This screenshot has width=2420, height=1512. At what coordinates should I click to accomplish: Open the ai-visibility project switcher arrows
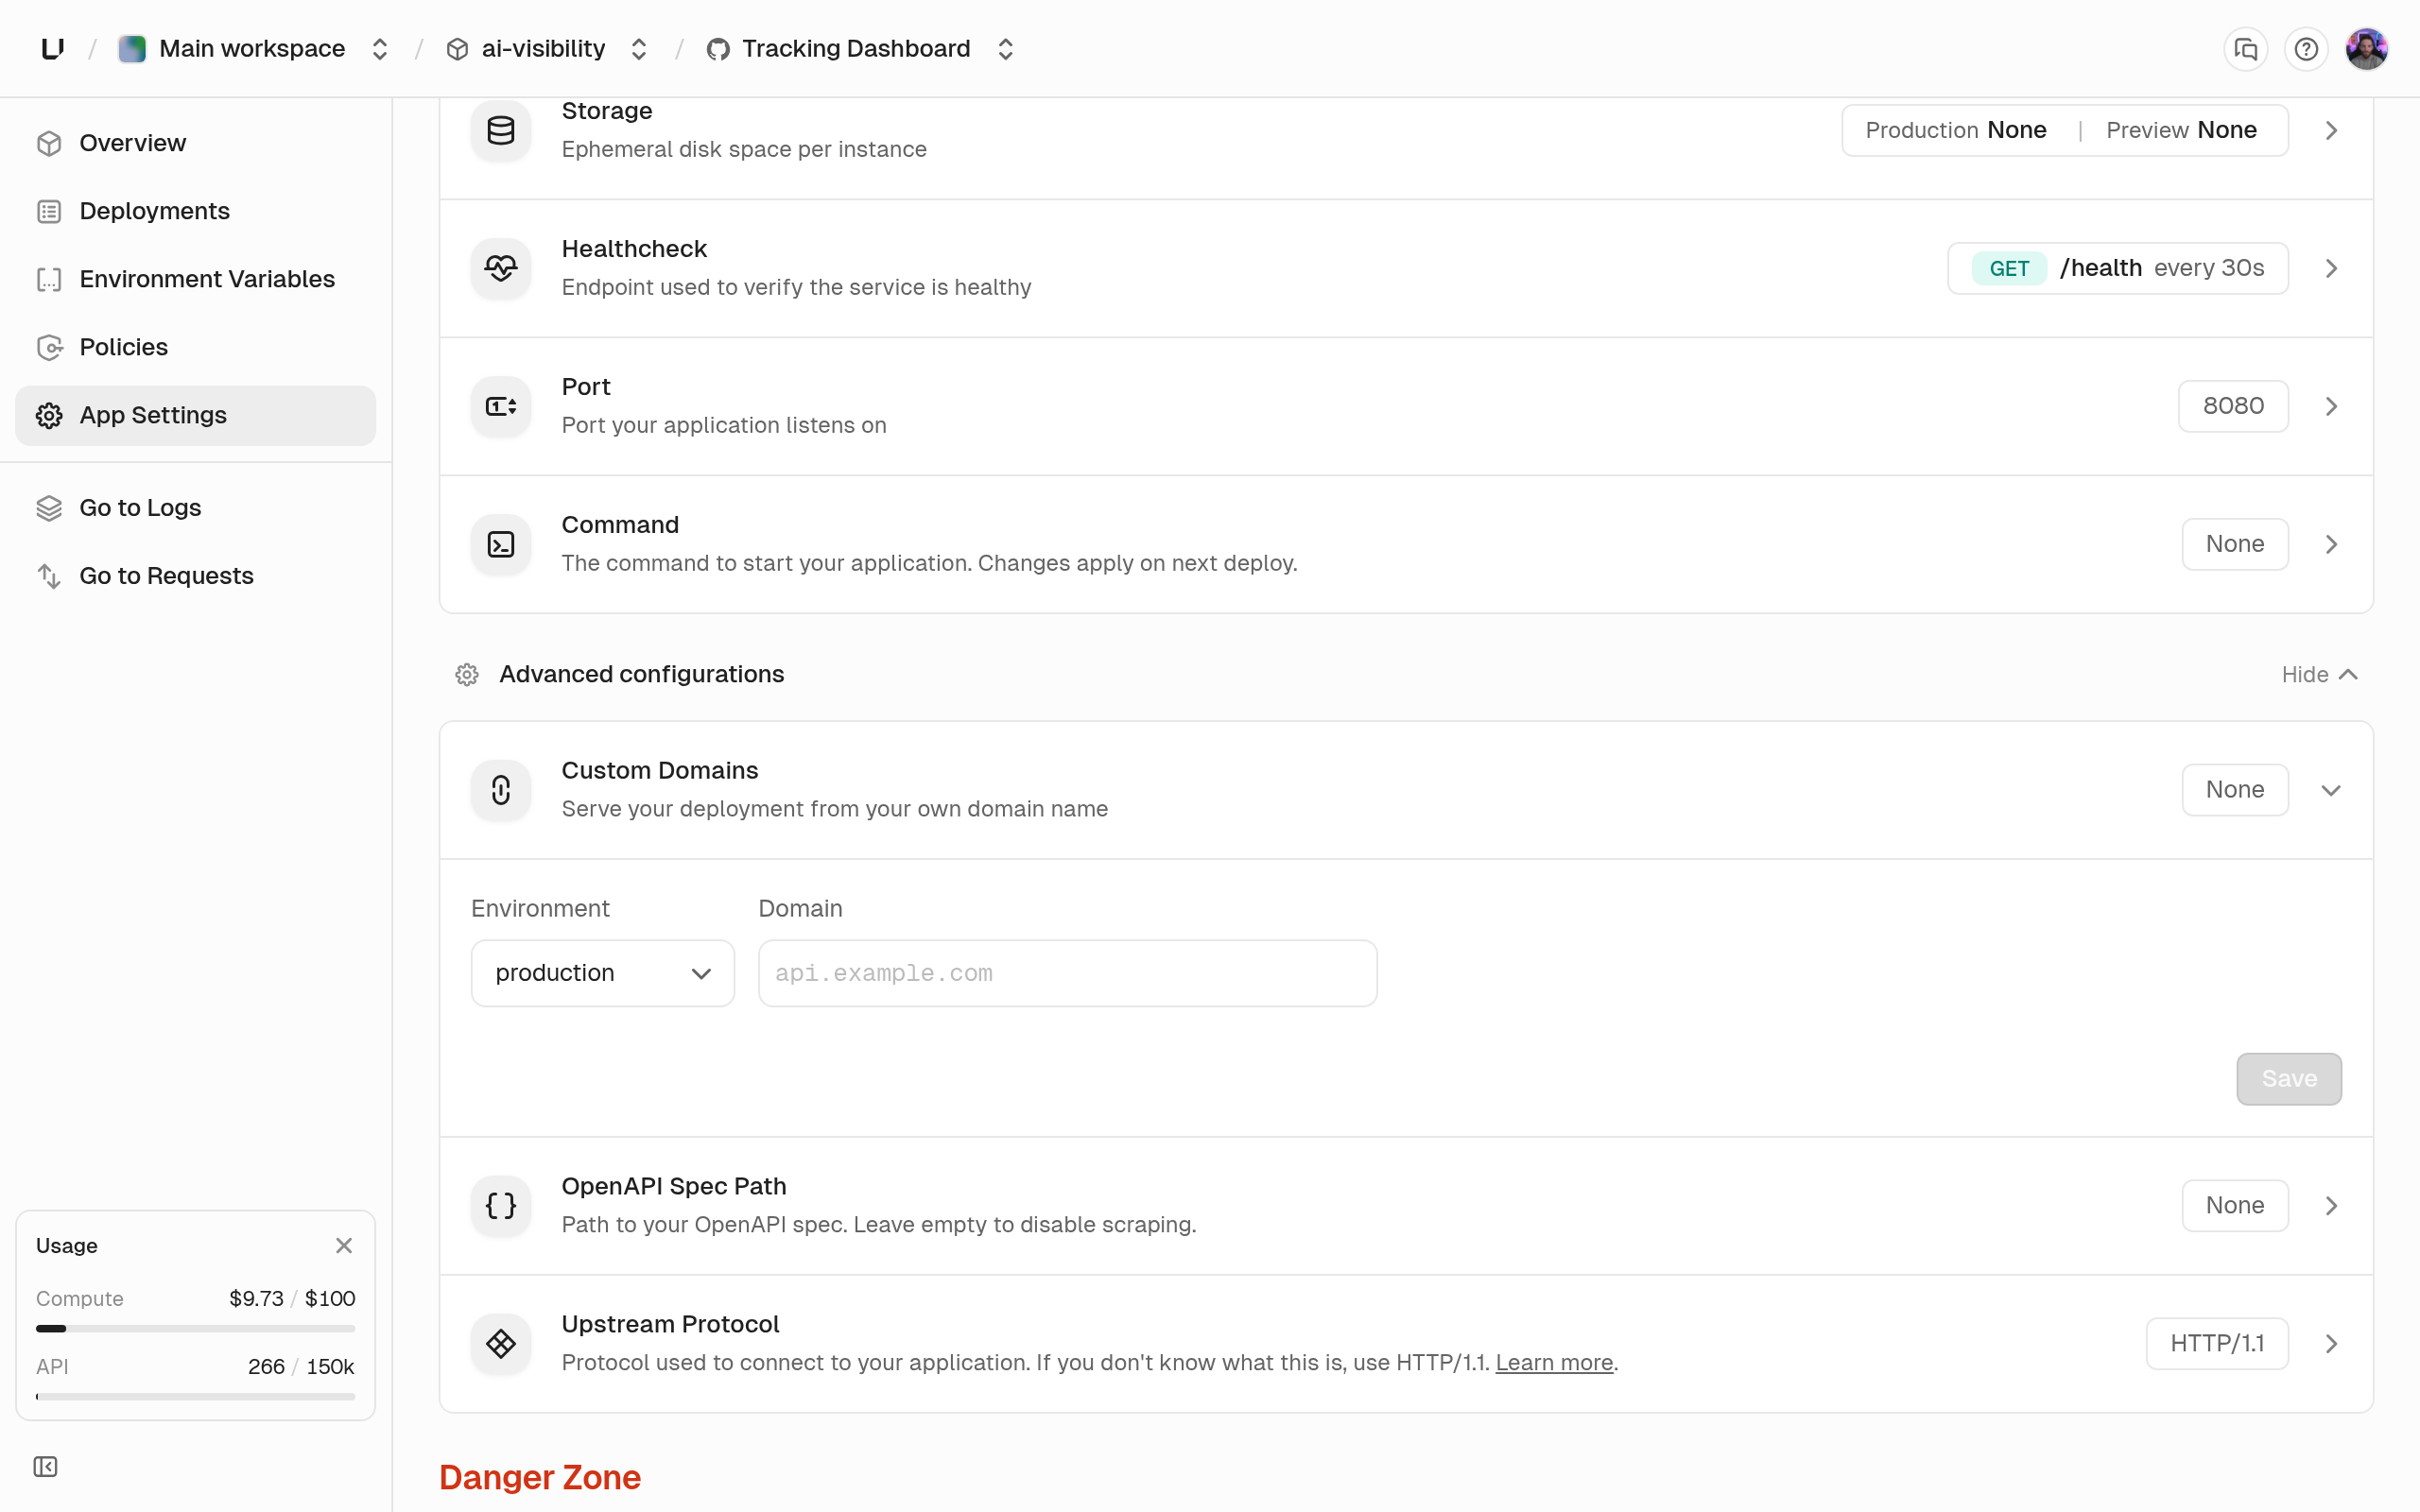tap(639, 49)
